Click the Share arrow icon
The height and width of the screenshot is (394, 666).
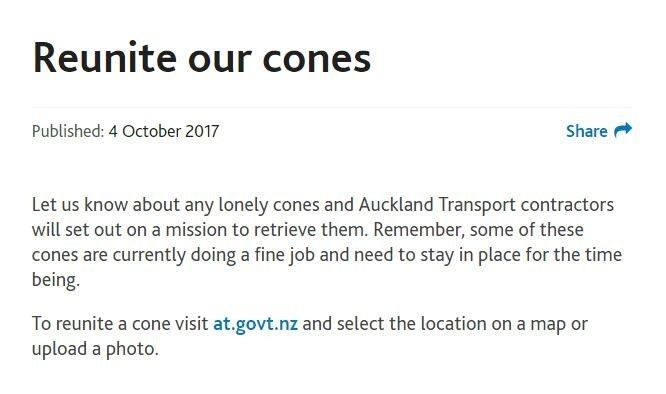pos(623,130)
